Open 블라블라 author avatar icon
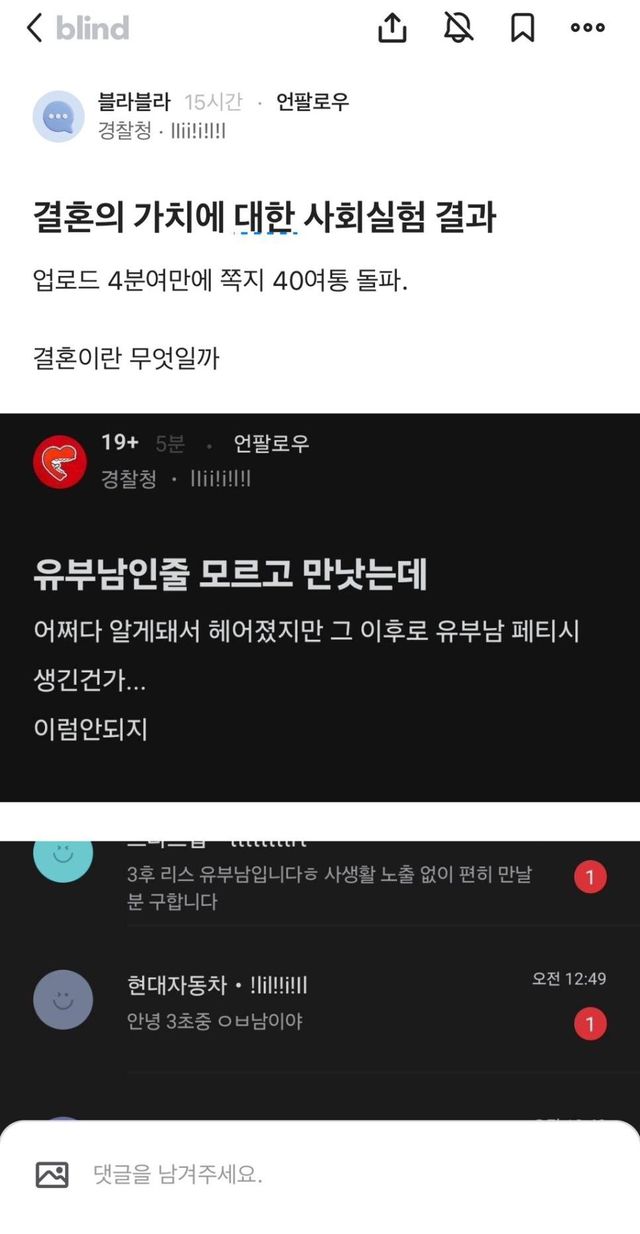Image resolution: width=640 pixels, height=1234 pixels. pyautogui.click(x=59, y=116)
